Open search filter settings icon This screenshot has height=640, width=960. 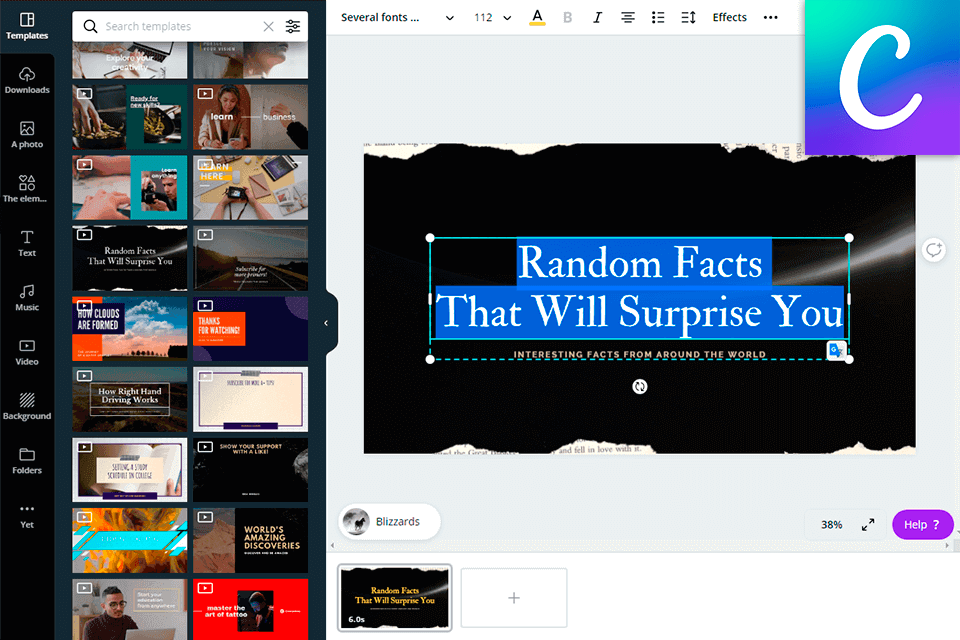[x=292, y=27]
